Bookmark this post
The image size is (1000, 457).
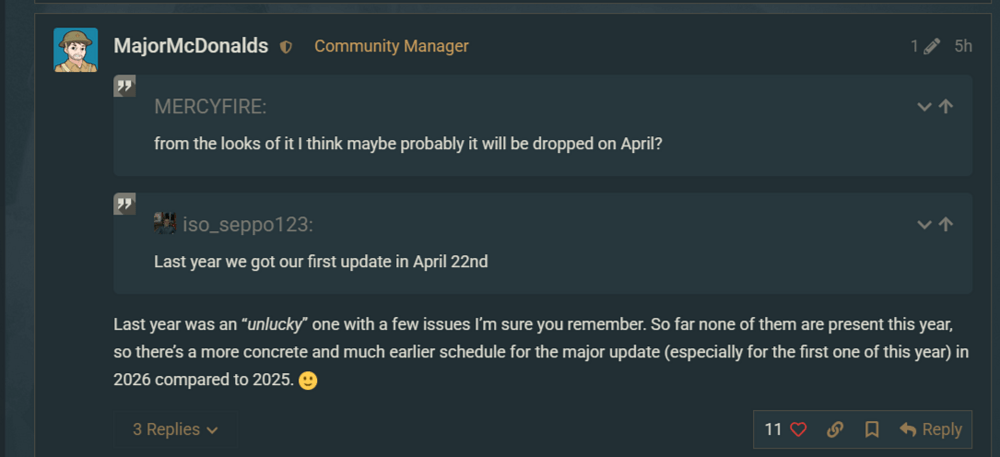tap(872, 429)
